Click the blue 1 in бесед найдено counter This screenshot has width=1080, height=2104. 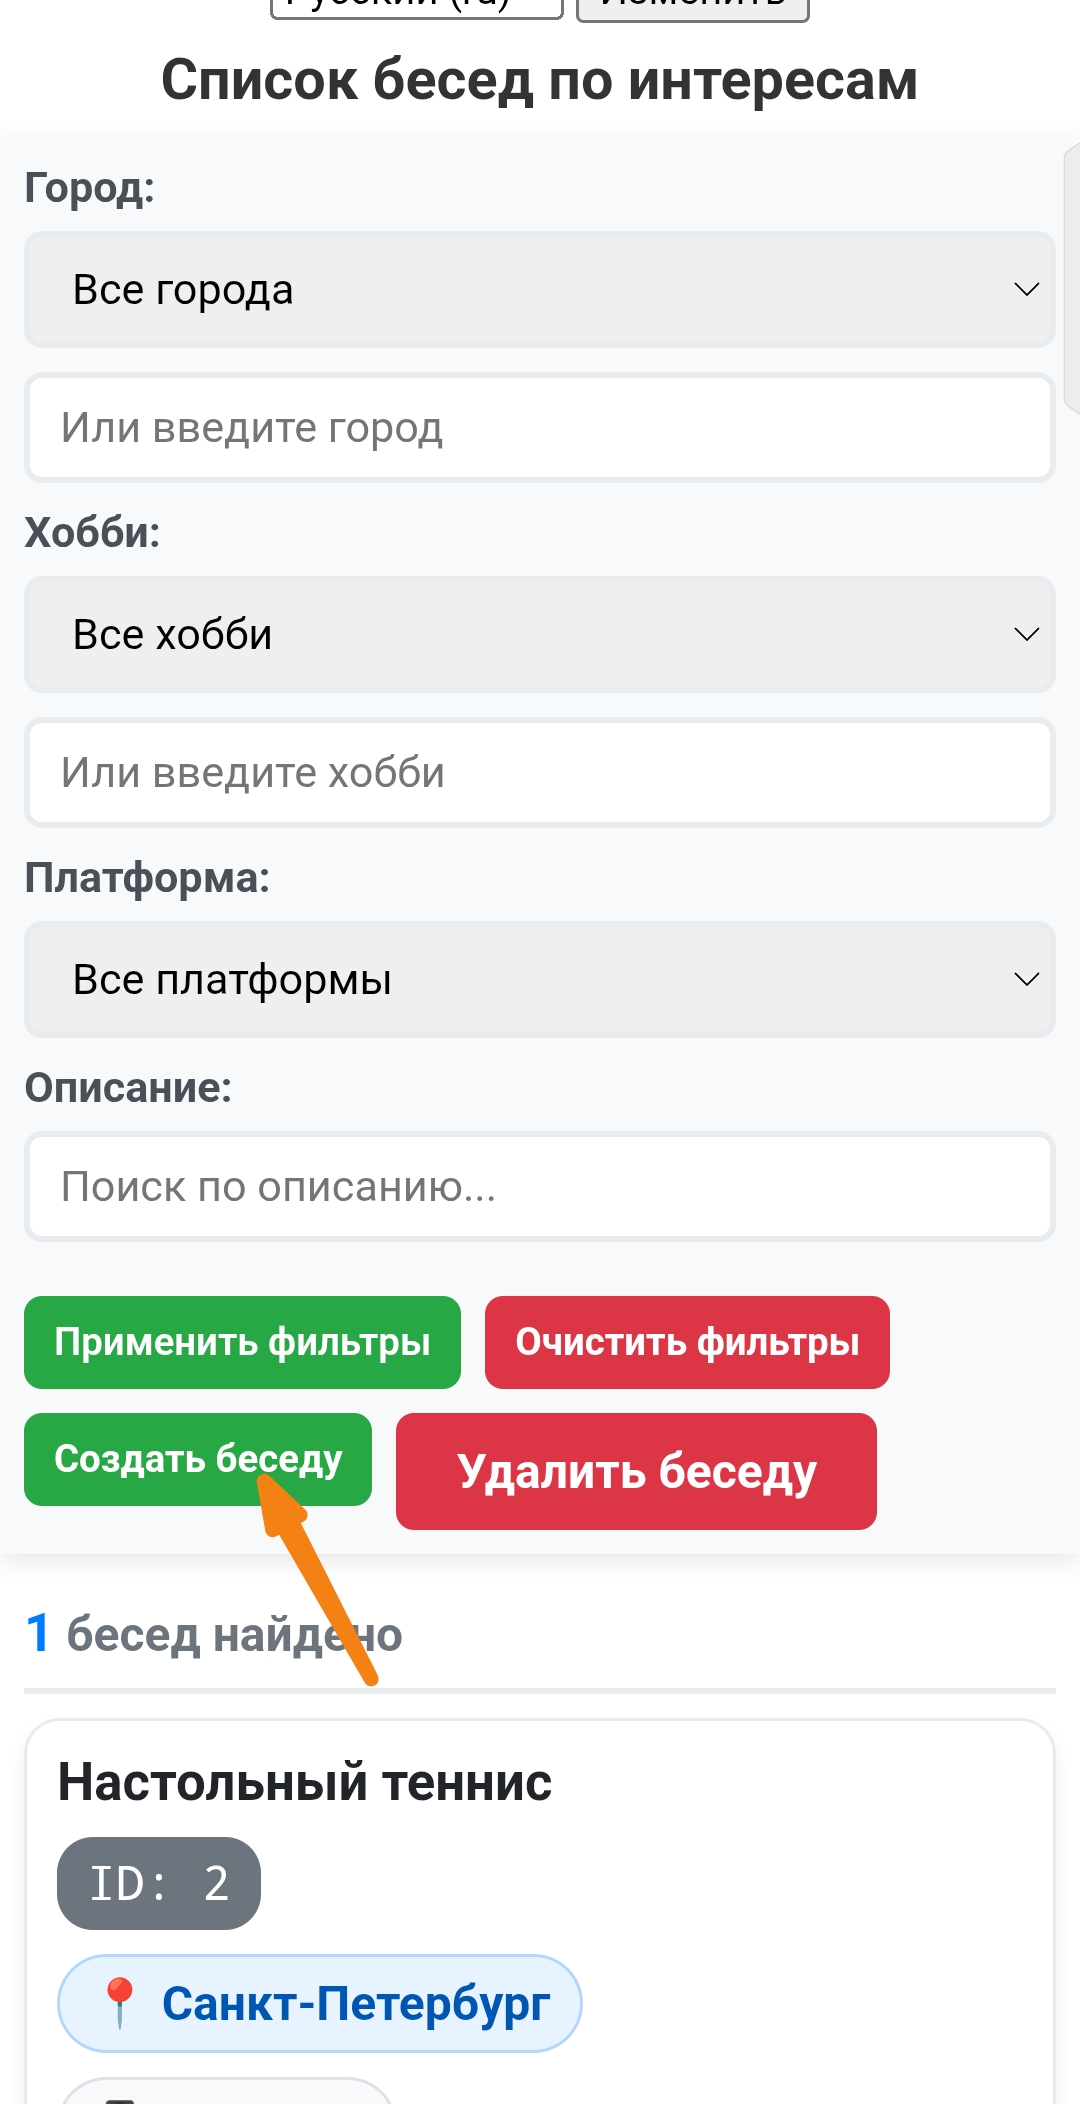(36, 1634)
